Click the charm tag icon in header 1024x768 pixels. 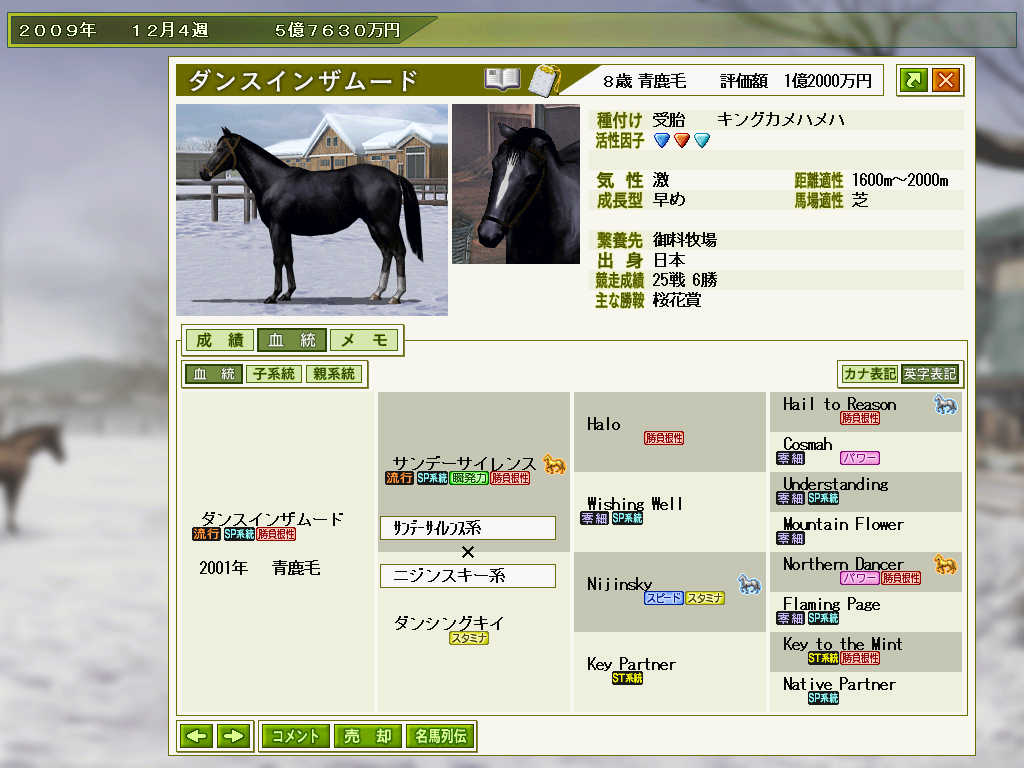[x=545, y=80]
